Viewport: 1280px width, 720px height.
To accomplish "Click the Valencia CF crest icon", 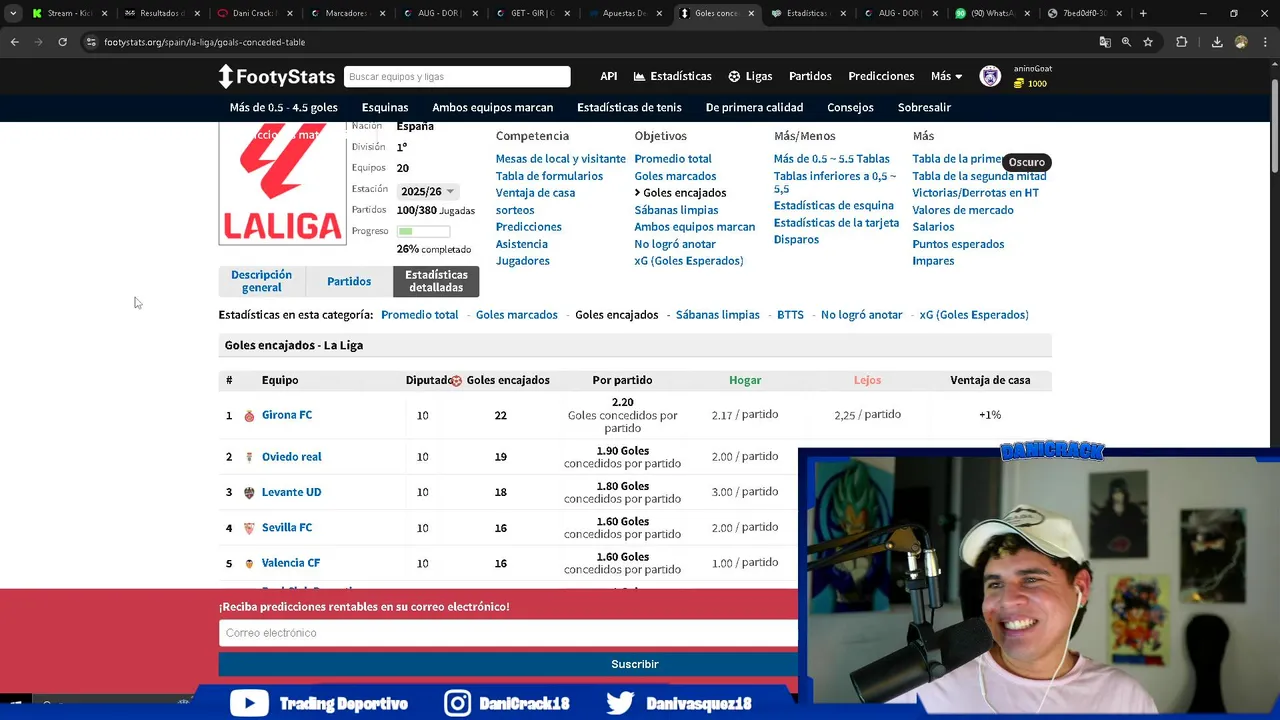I will point(249,564).
